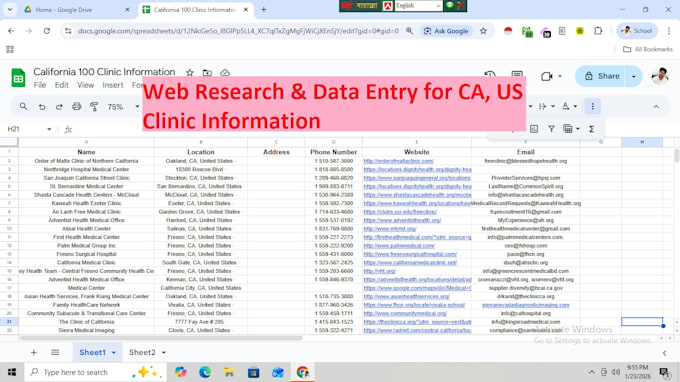The width and height of the screenshot is (680, 382).
Task: Select the Sheet1 tab
Action: click(x=92, y=353)
